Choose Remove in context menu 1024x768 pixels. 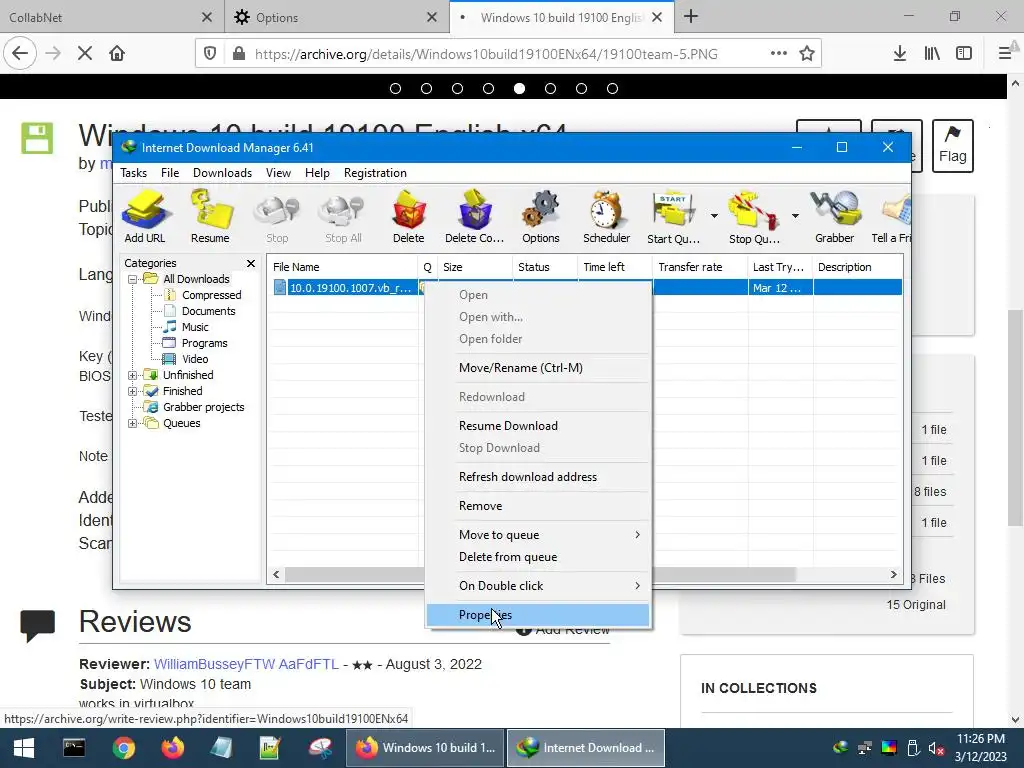click(538, 505)
